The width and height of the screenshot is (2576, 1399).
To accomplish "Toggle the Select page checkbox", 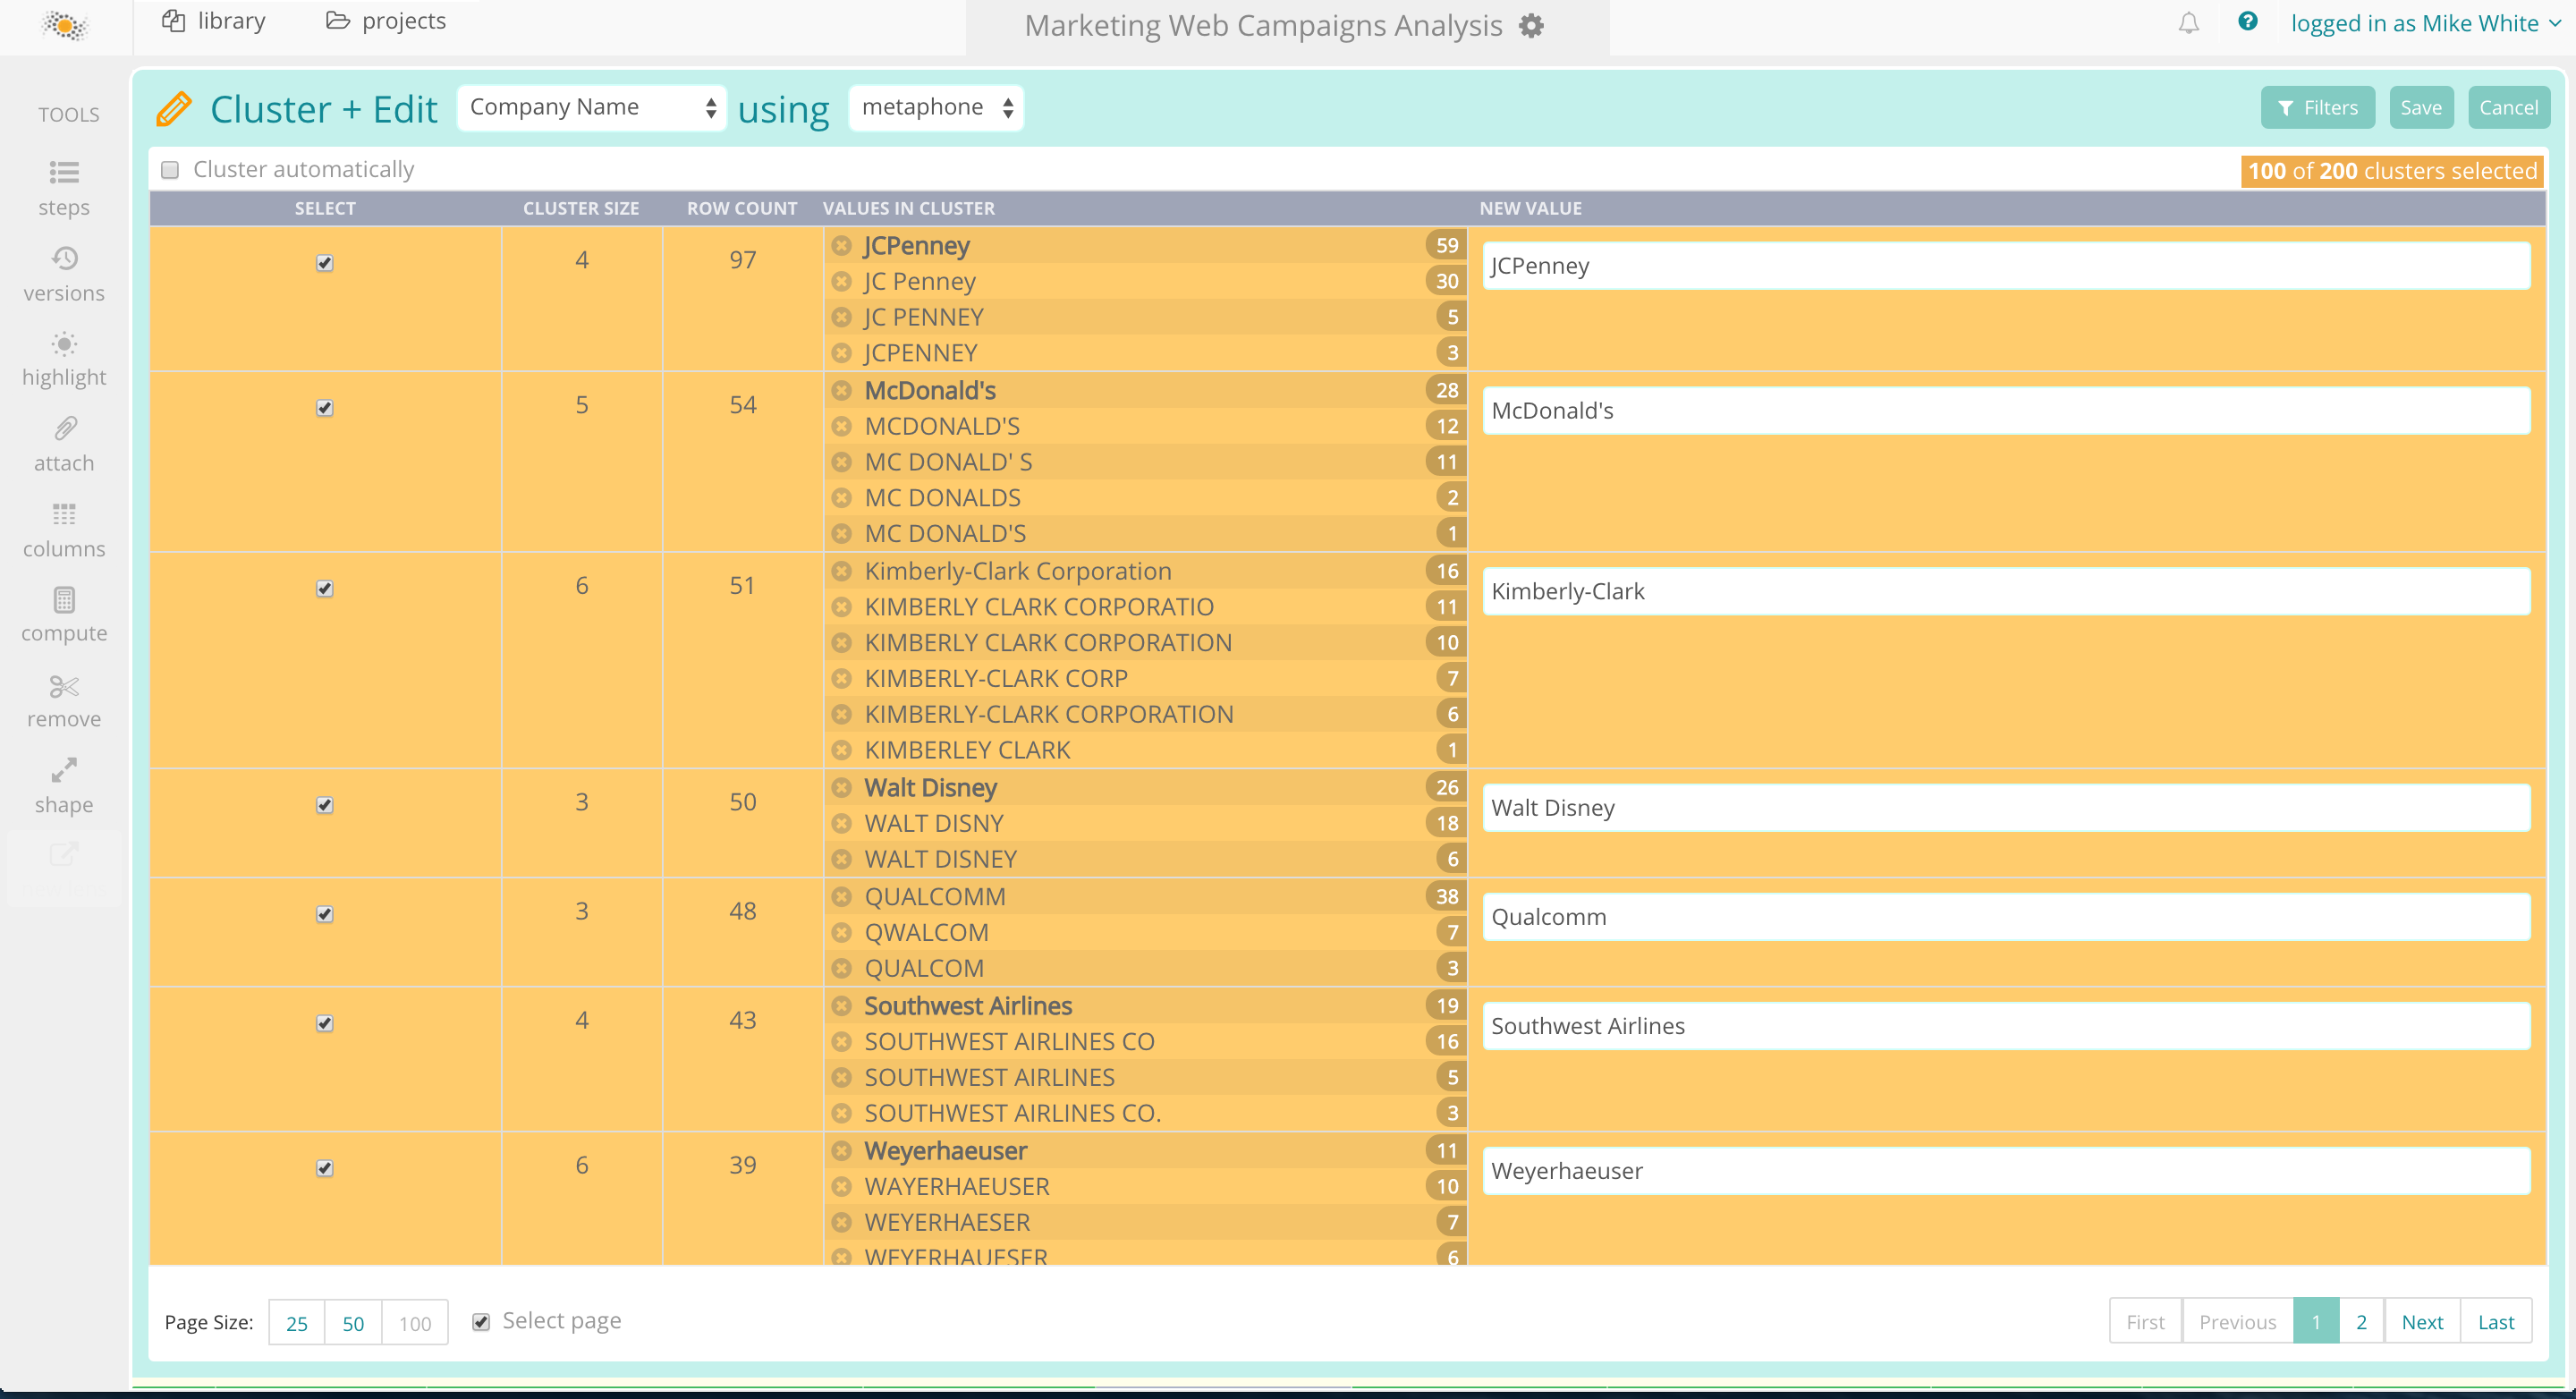I will 481,1322.
